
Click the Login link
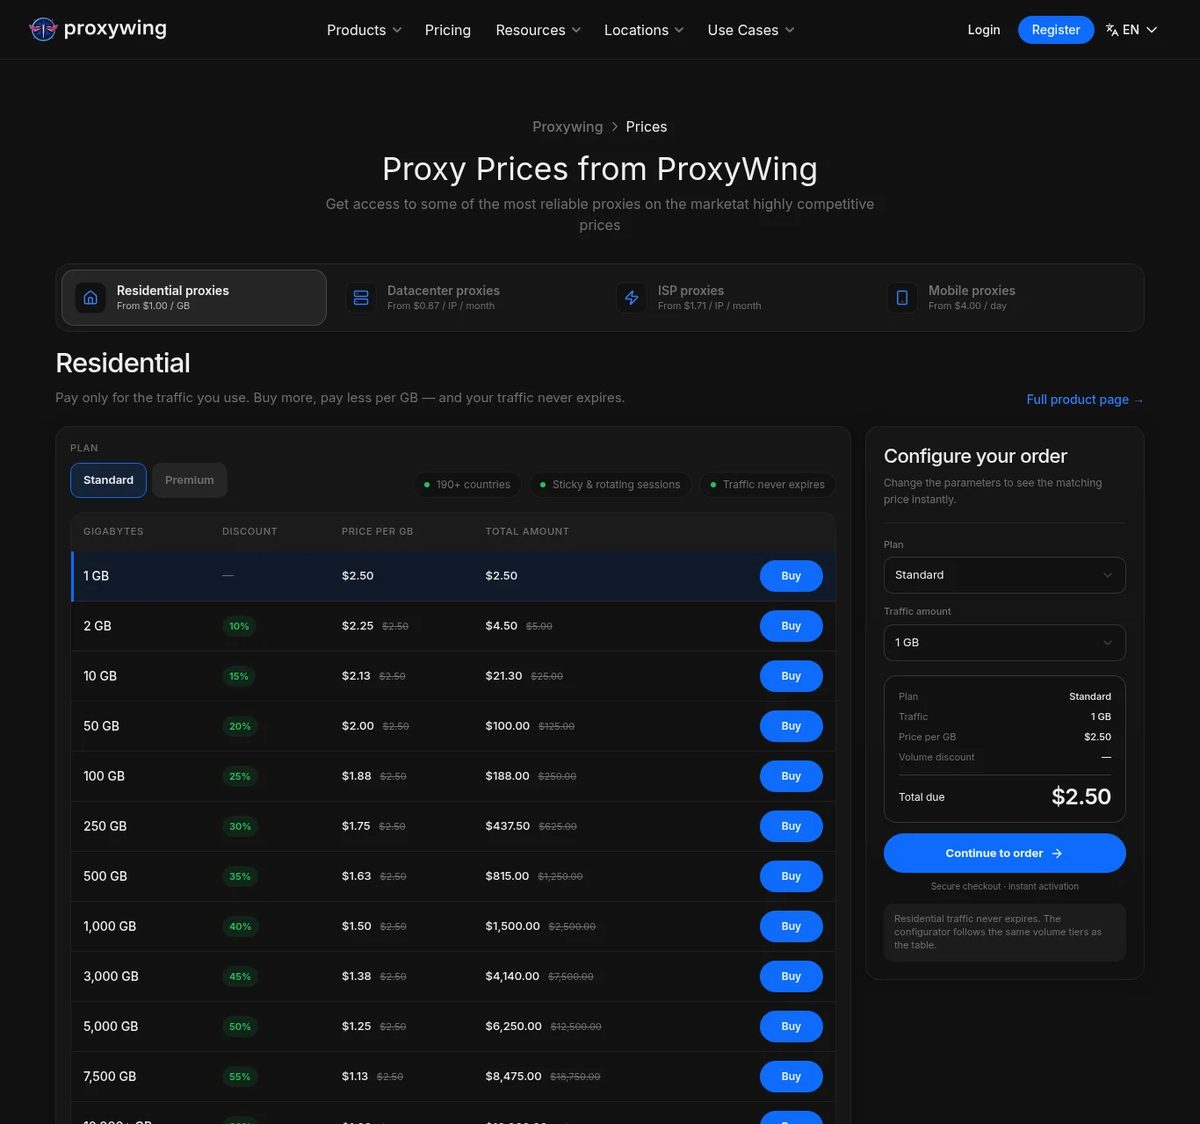point(984,30)
